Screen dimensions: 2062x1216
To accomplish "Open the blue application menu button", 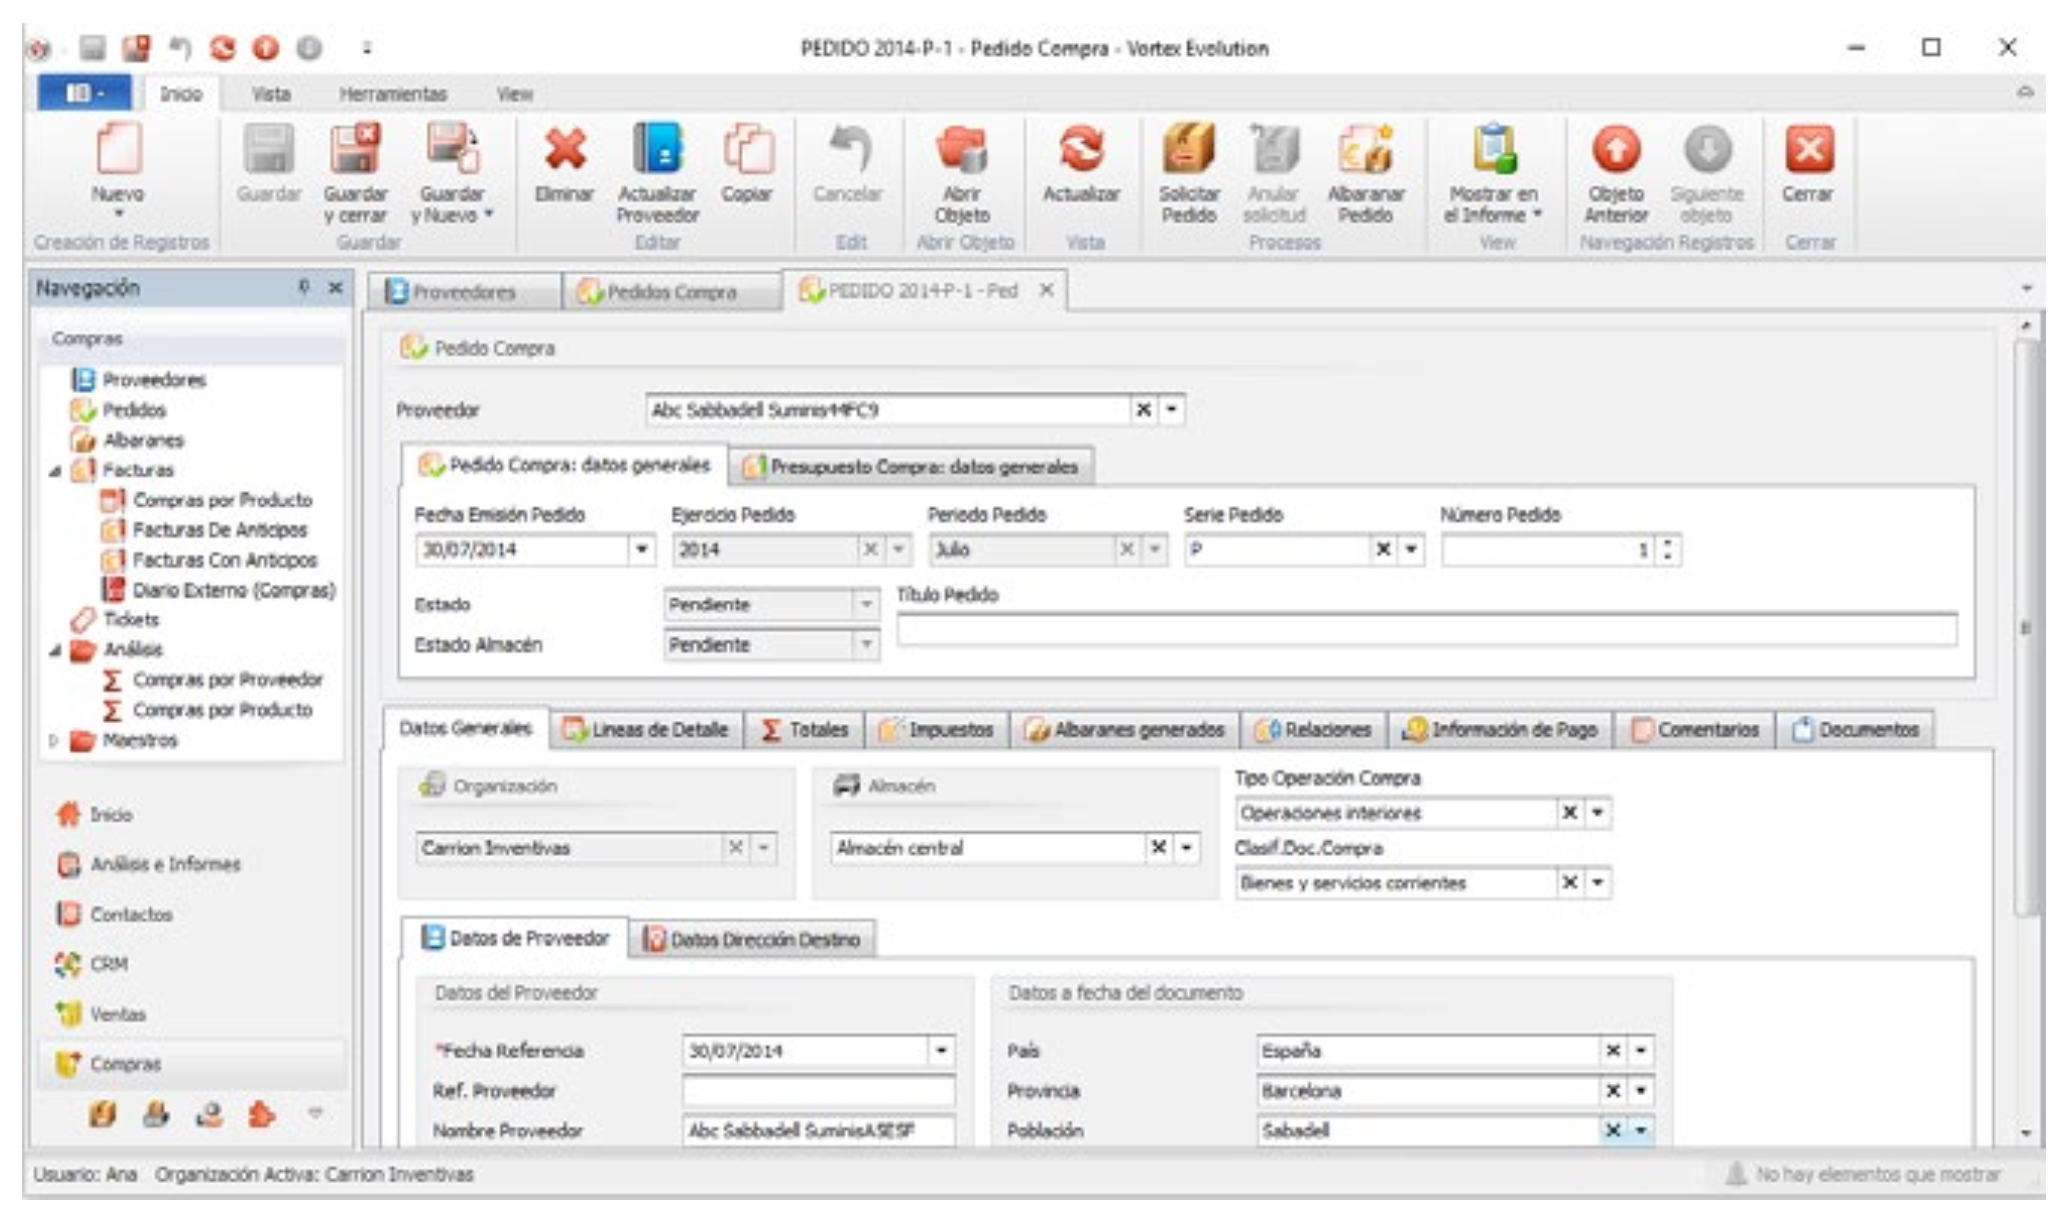I will 84,93.
